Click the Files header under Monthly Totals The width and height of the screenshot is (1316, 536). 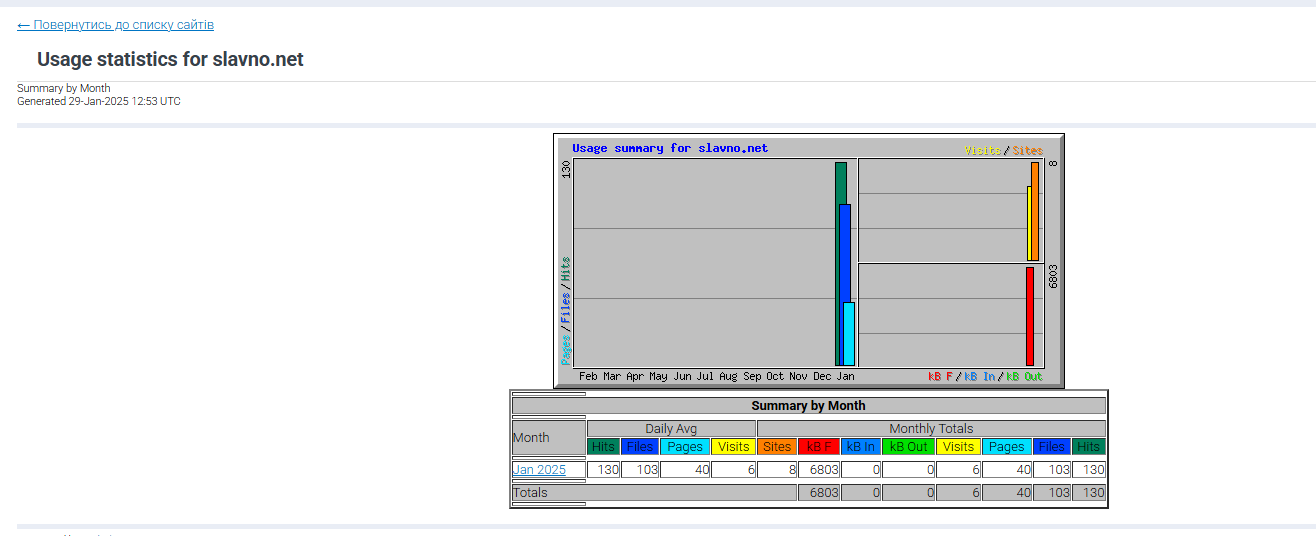point(1051,447)
